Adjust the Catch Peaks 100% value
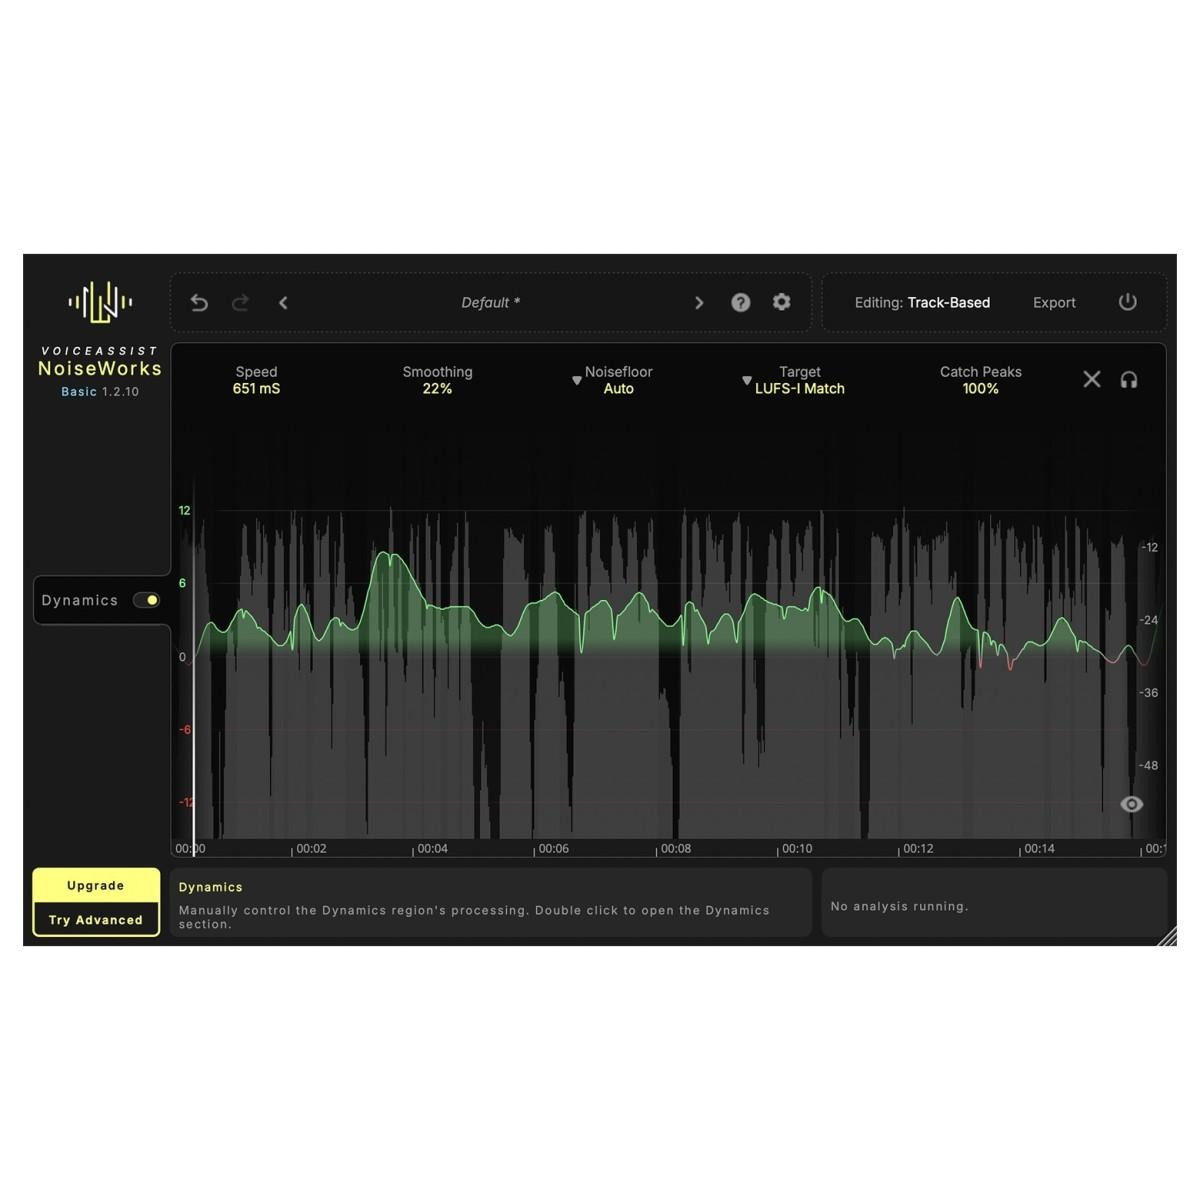The width and height of the screenshot is (1200, 1200). [981, 389]
